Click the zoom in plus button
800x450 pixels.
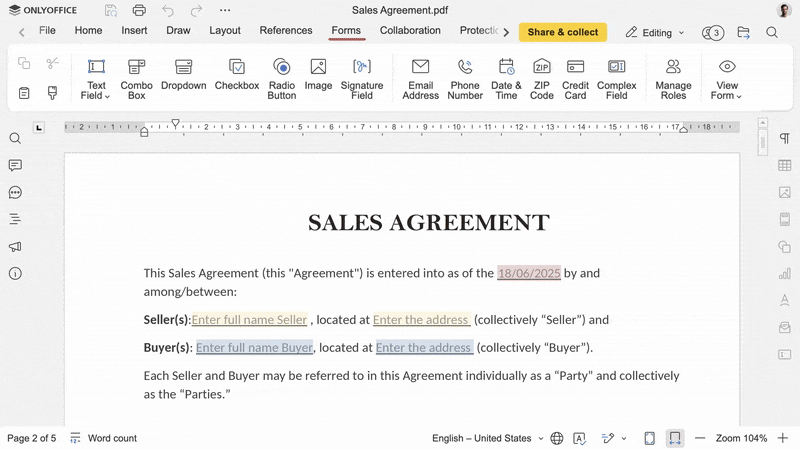point(783,438)
